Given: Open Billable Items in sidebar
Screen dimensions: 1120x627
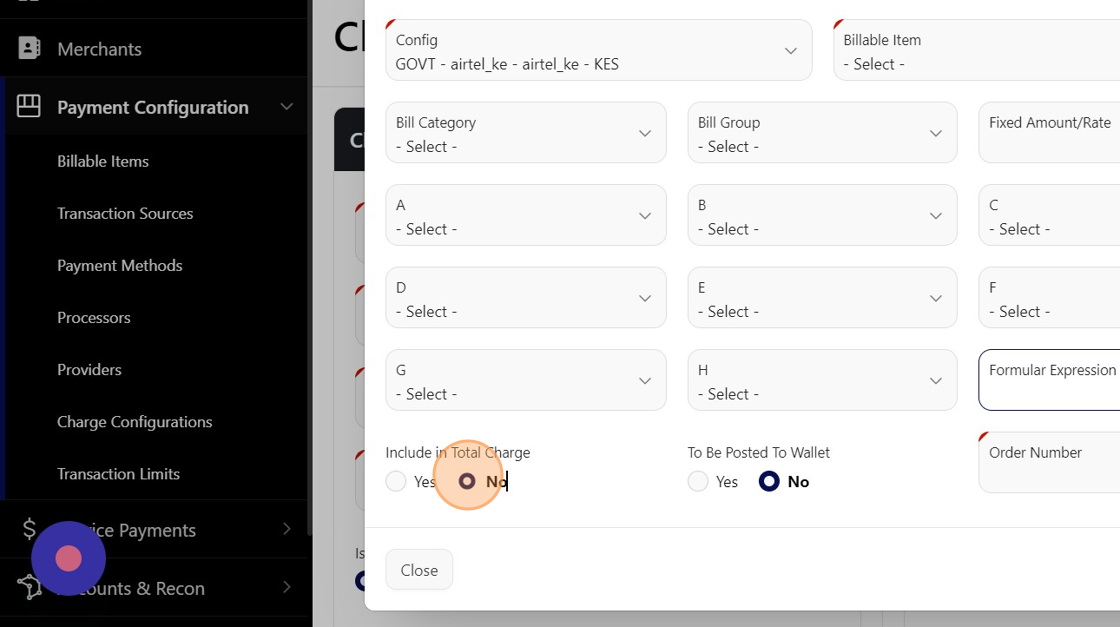Looking at the screenshot, I should 103,161.
